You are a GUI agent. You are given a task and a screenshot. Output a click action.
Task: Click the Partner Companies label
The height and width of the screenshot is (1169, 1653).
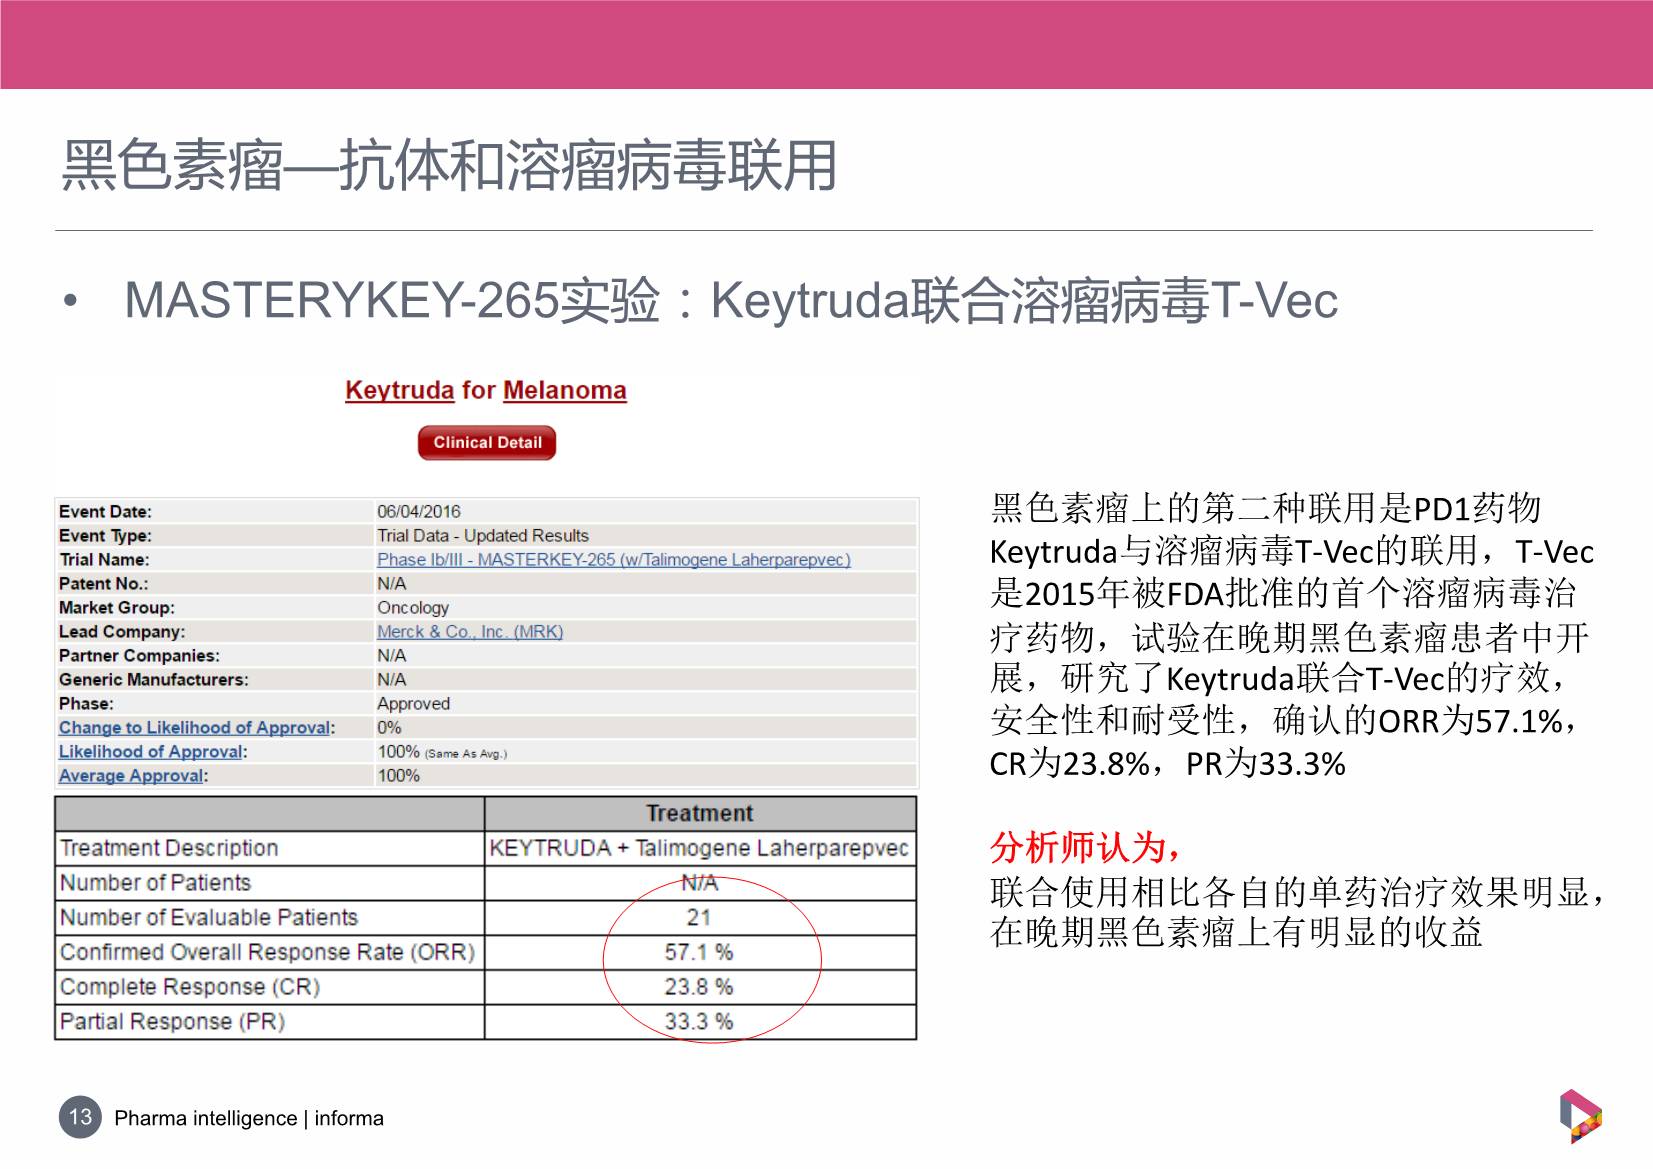[x=139, y=656]
